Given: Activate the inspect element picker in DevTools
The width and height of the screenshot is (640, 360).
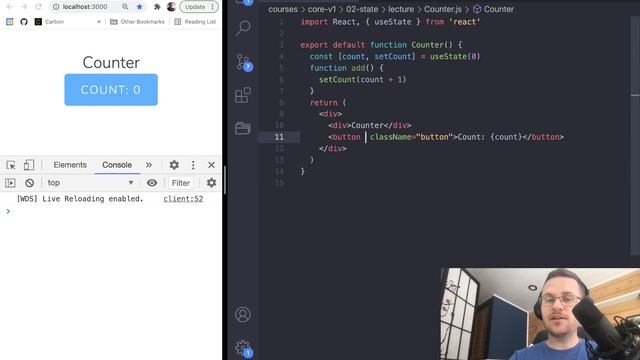Looking at the screenshot, I should pyautogui.click(x=11, y=165).
